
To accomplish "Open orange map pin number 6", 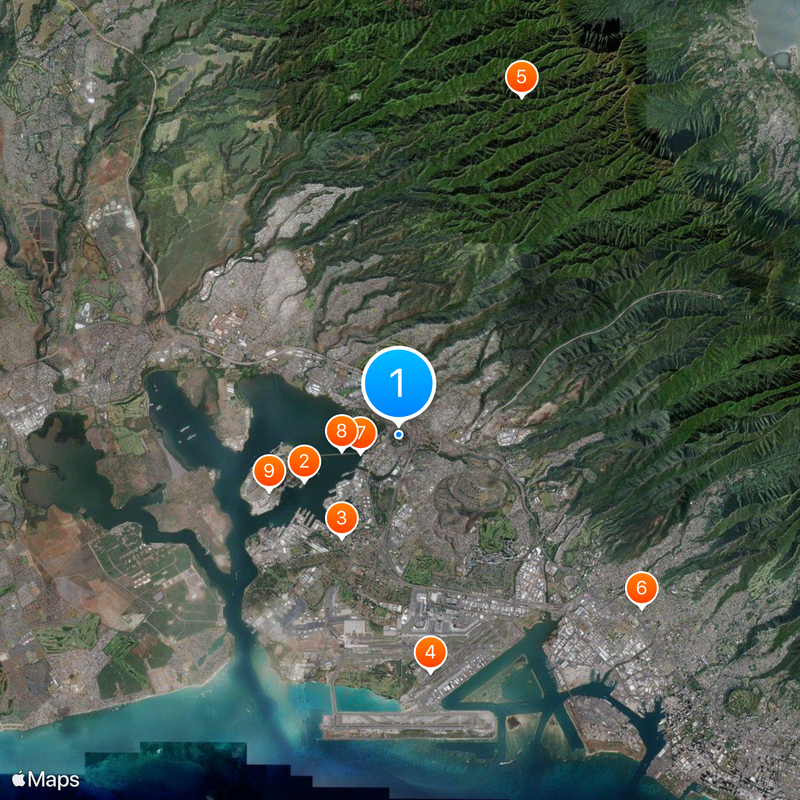I will [641, 588].
